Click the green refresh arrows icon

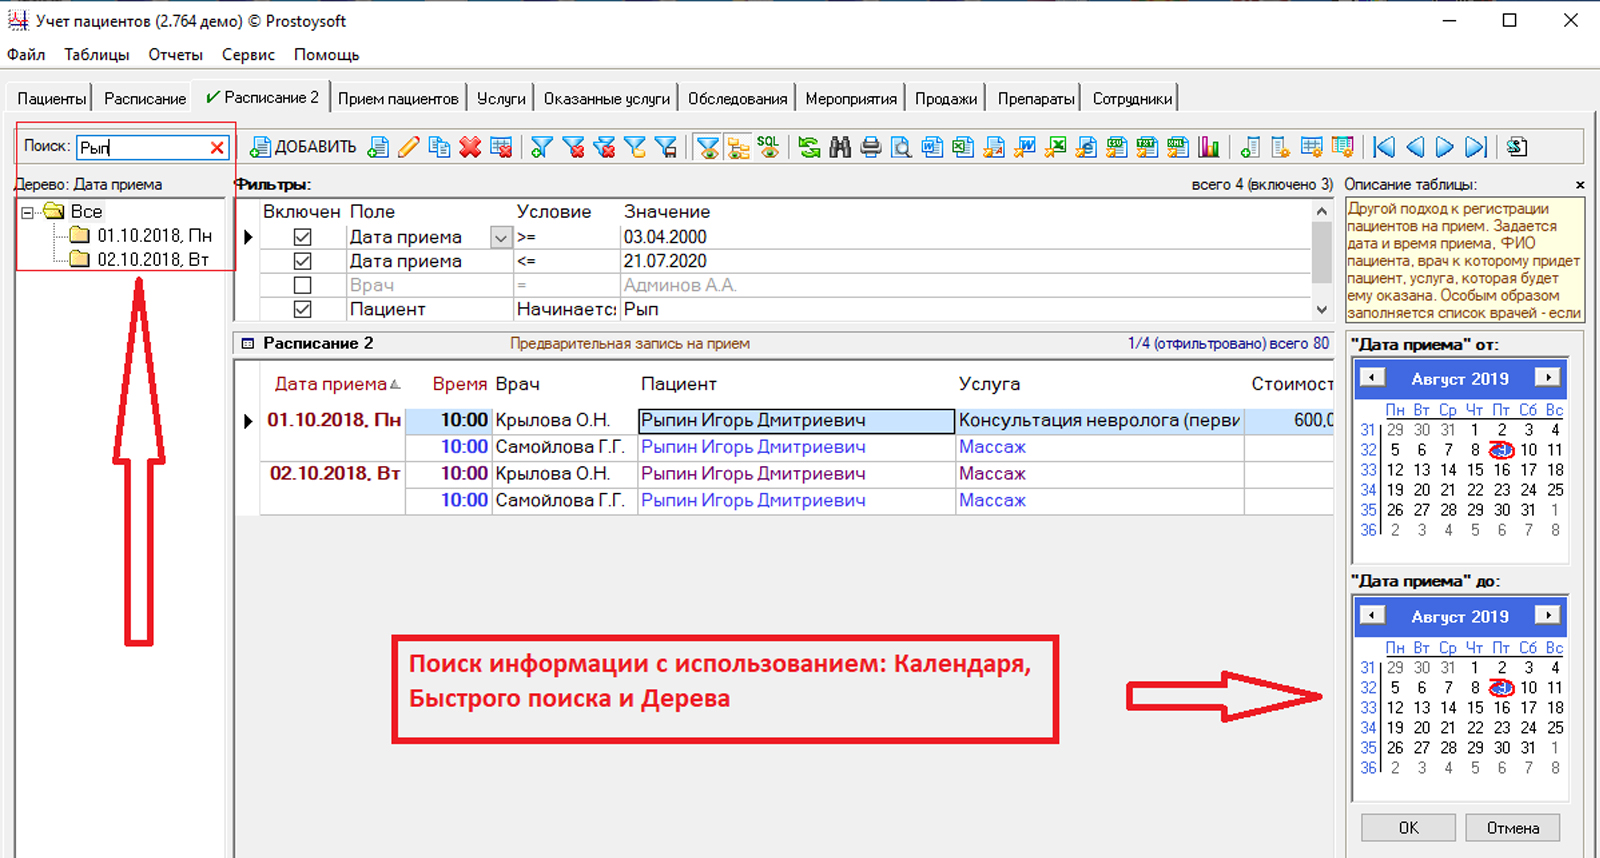coord(809,147)
